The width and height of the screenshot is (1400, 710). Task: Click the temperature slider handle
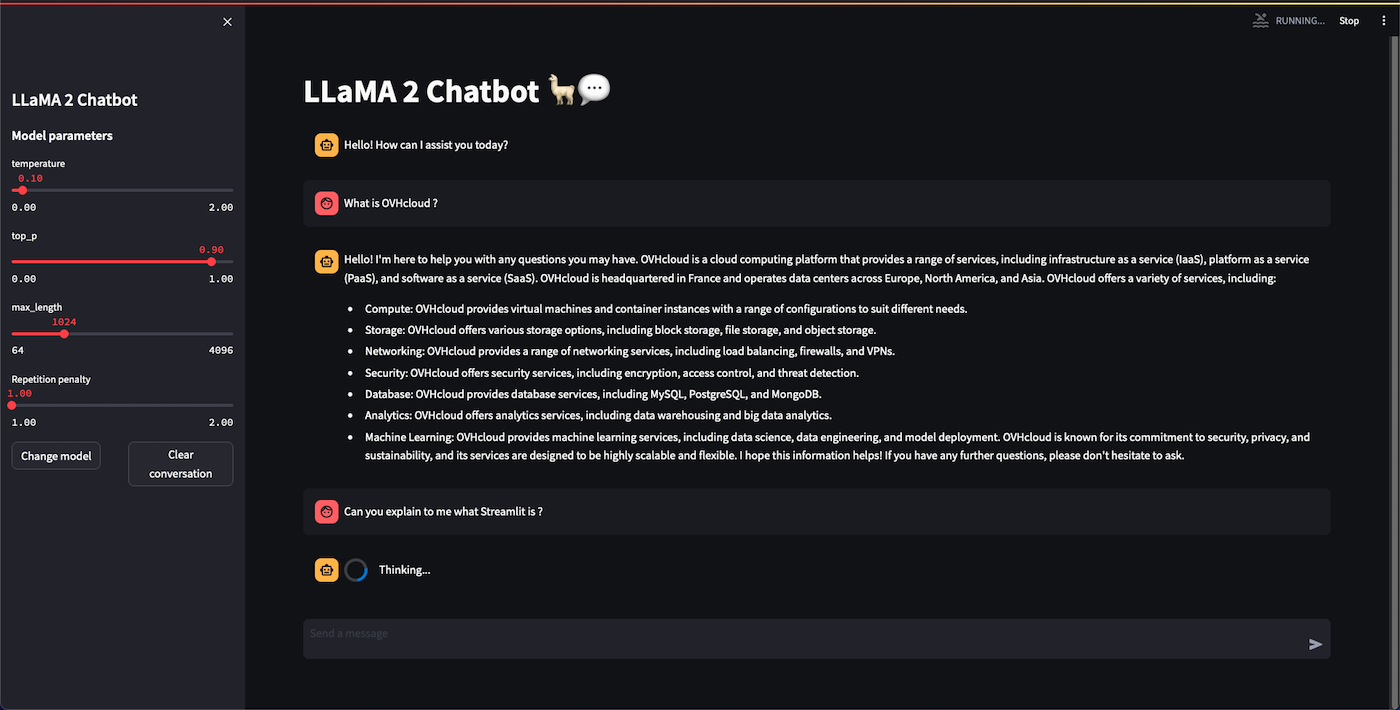[23, 190]
